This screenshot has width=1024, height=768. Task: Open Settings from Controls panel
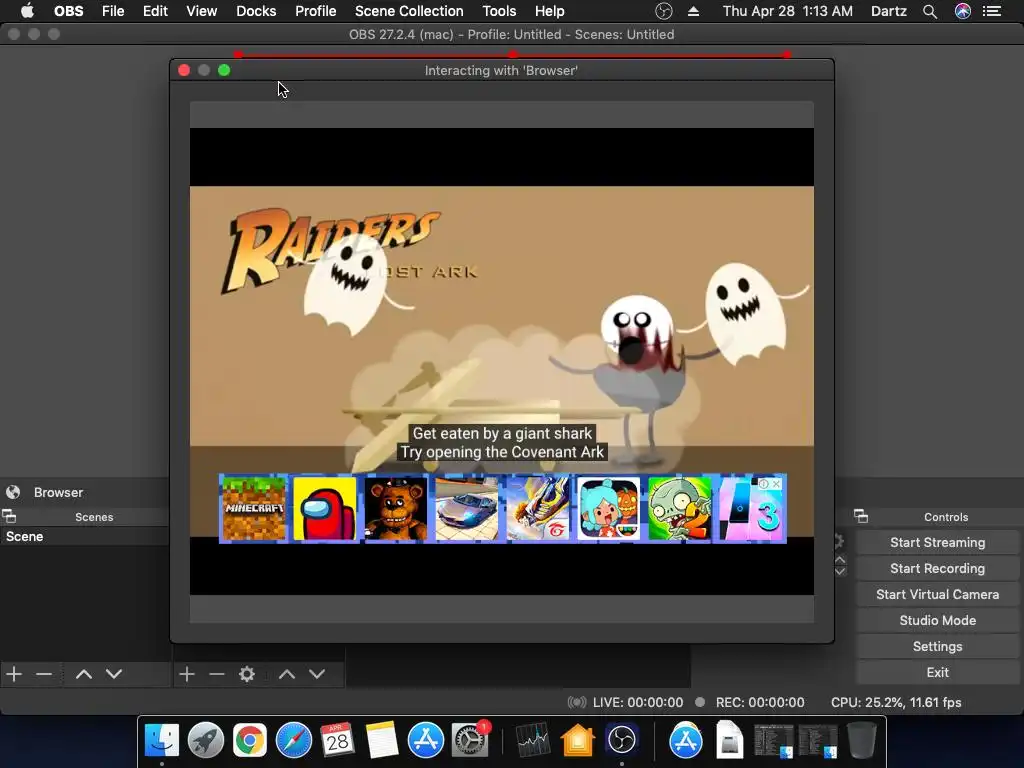point(937,646)
